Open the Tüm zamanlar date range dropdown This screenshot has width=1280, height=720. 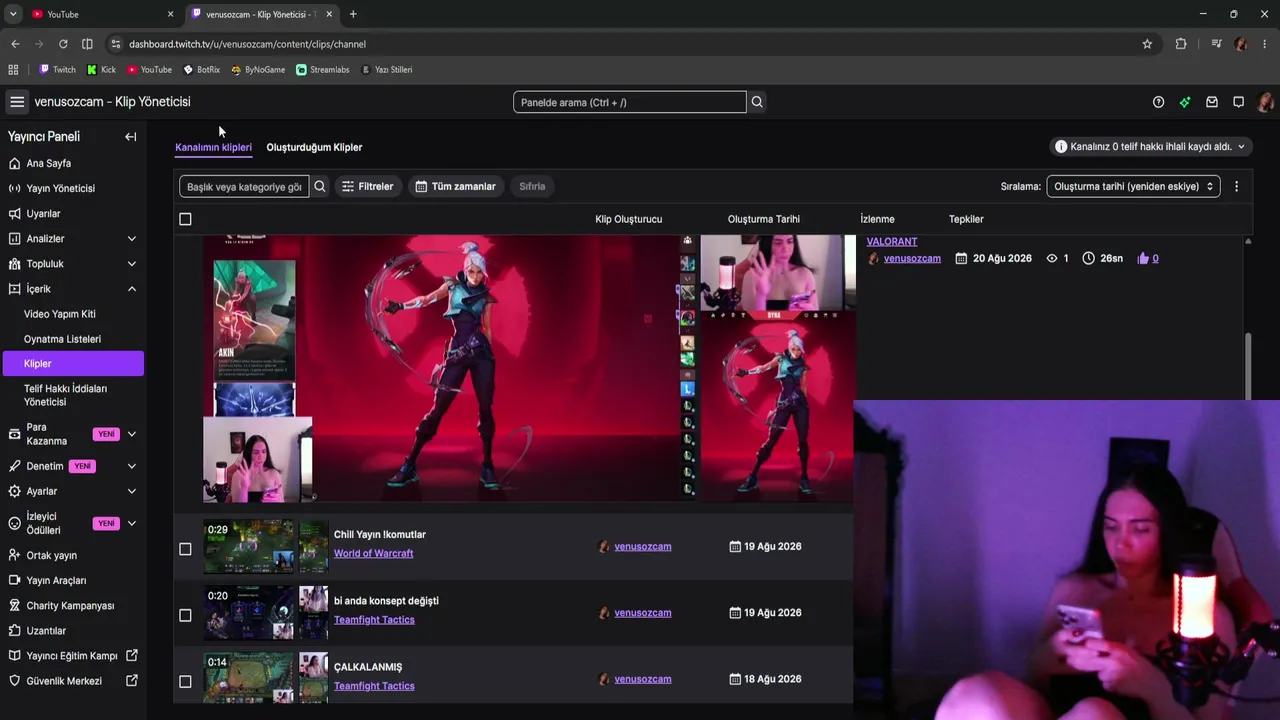click(456, 186)
